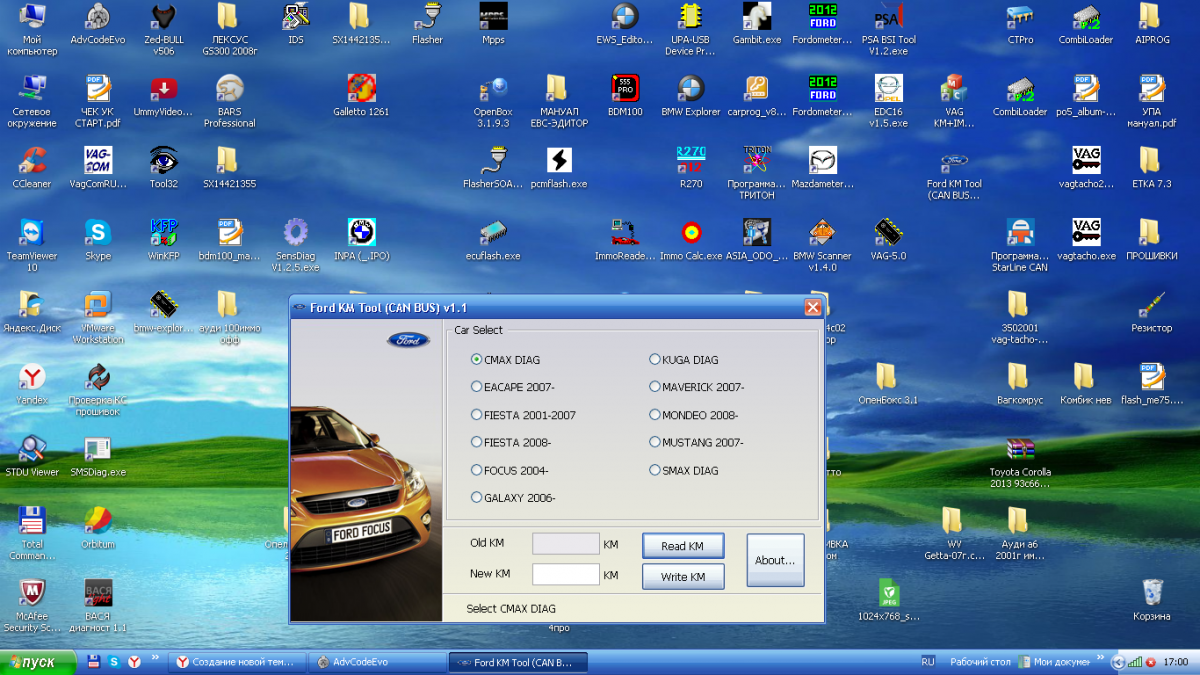This screenshot has height=675, width=1200.
Task: Open the About... dialog button
Action: pos(775,560)
